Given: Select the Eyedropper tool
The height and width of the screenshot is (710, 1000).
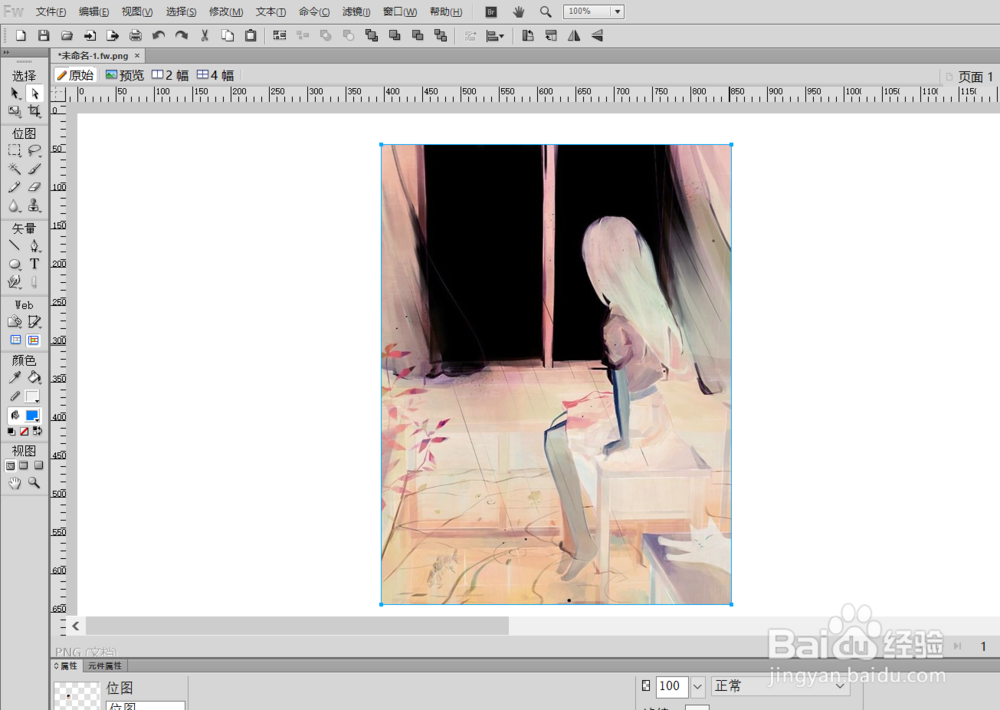Looking at the screenshot, I should click(x=15, y=378).
